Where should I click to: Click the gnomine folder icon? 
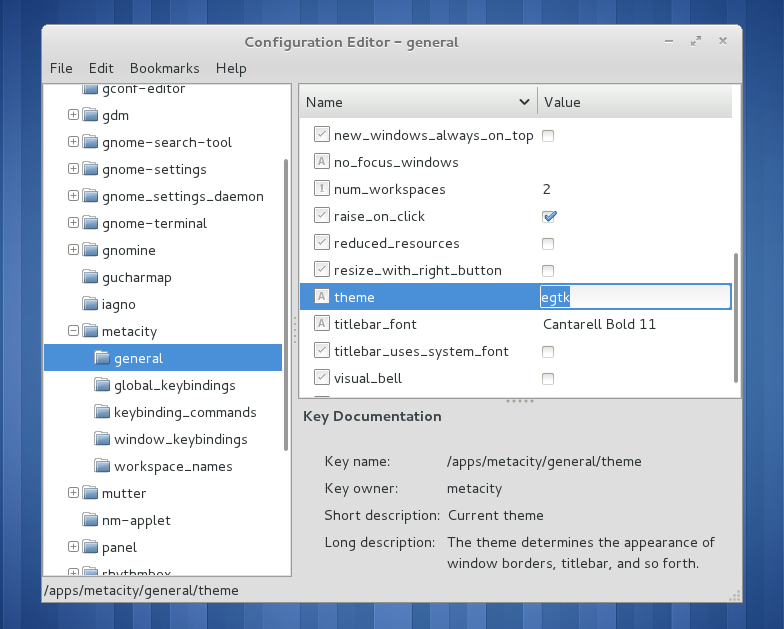(x=90, y=250)
